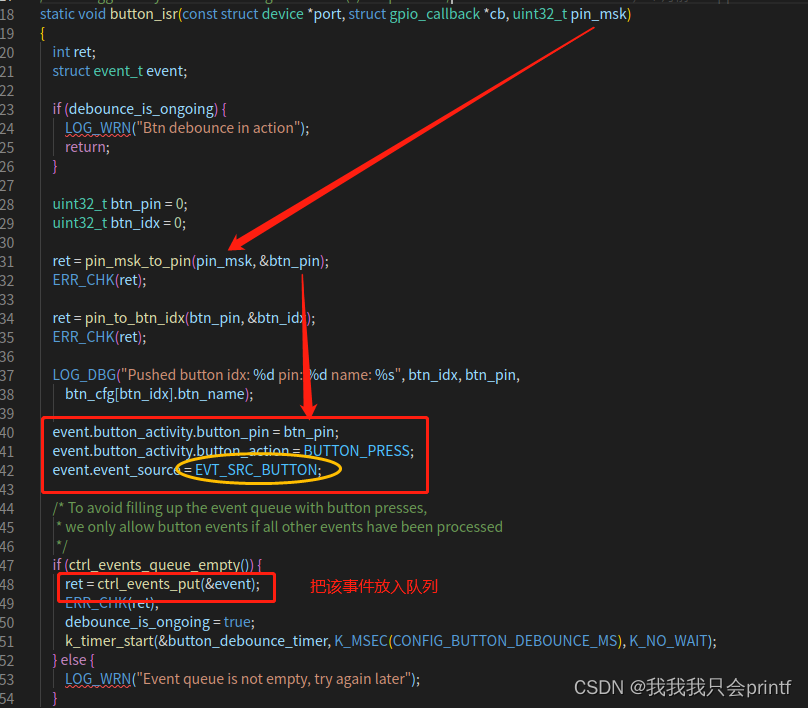
Task: Select the else keyword on line 52
Action: click(75, 659)
